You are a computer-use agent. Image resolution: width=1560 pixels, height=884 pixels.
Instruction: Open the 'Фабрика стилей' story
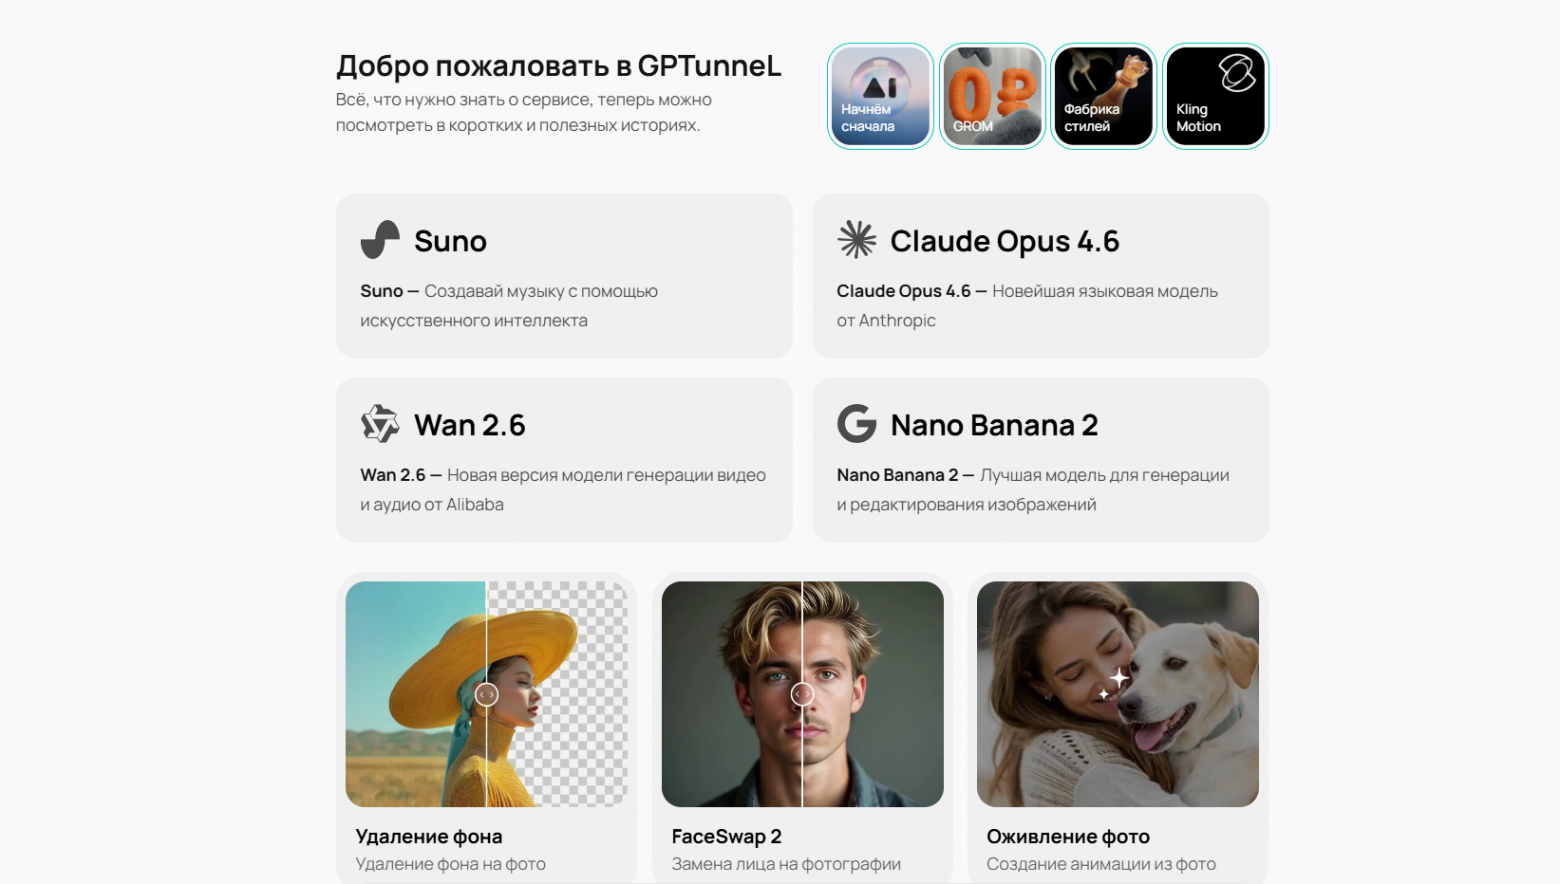point(1104,96)
